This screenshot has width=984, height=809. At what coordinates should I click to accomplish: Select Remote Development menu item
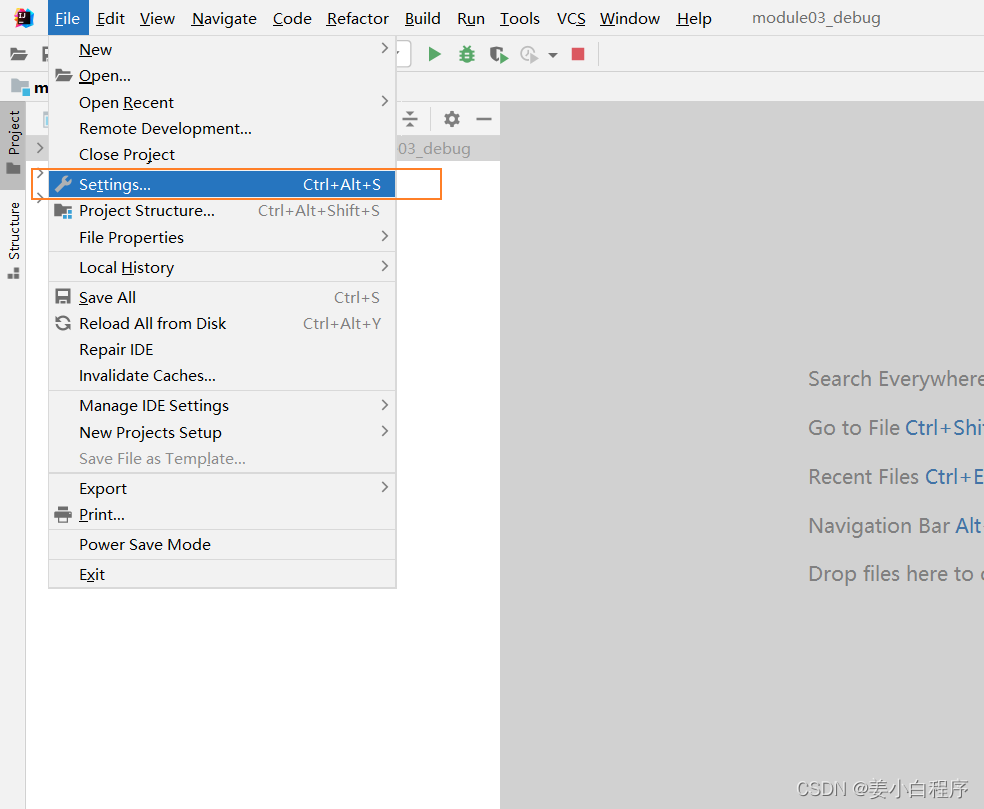222,129
